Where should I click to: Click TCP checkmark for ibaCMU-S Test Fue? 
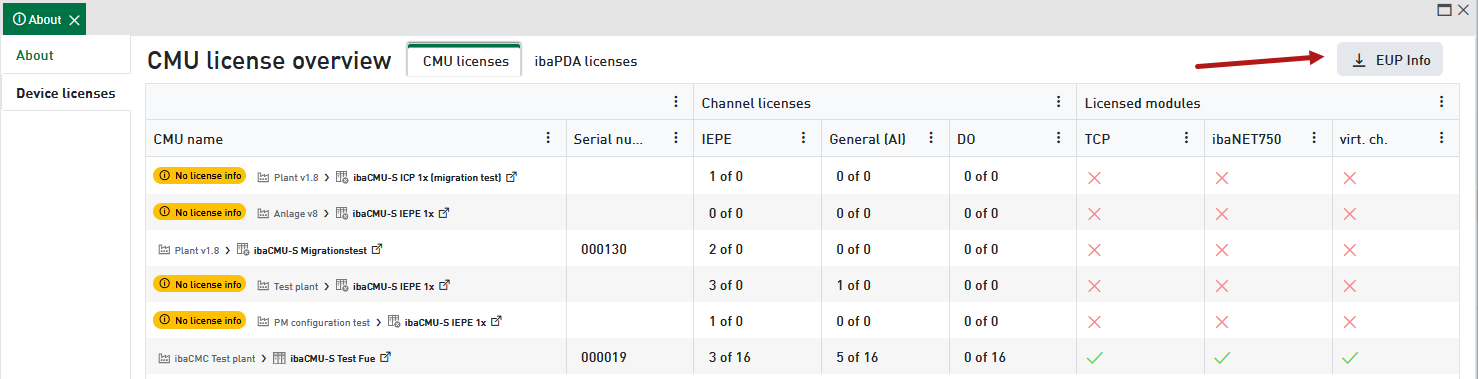tap(1094, 357)
